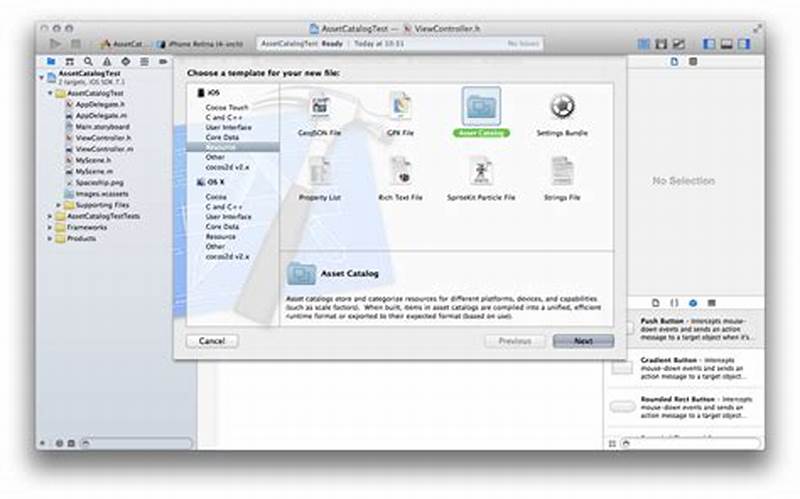800x499 pixels.
Task: Collapse the AssetCatalogTest group folder triangle
Action: point(50,93)
